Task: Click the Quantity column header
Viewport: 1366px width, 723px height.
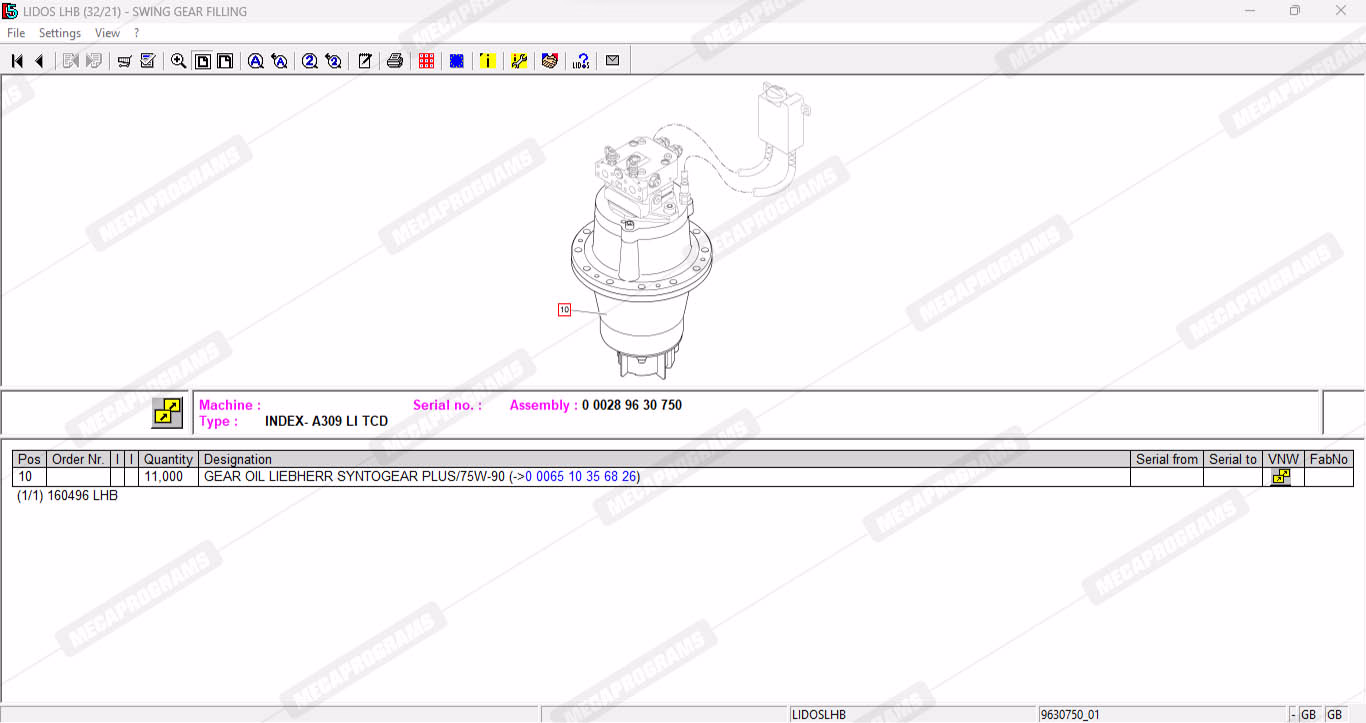Action: click(x=168, y=460)
